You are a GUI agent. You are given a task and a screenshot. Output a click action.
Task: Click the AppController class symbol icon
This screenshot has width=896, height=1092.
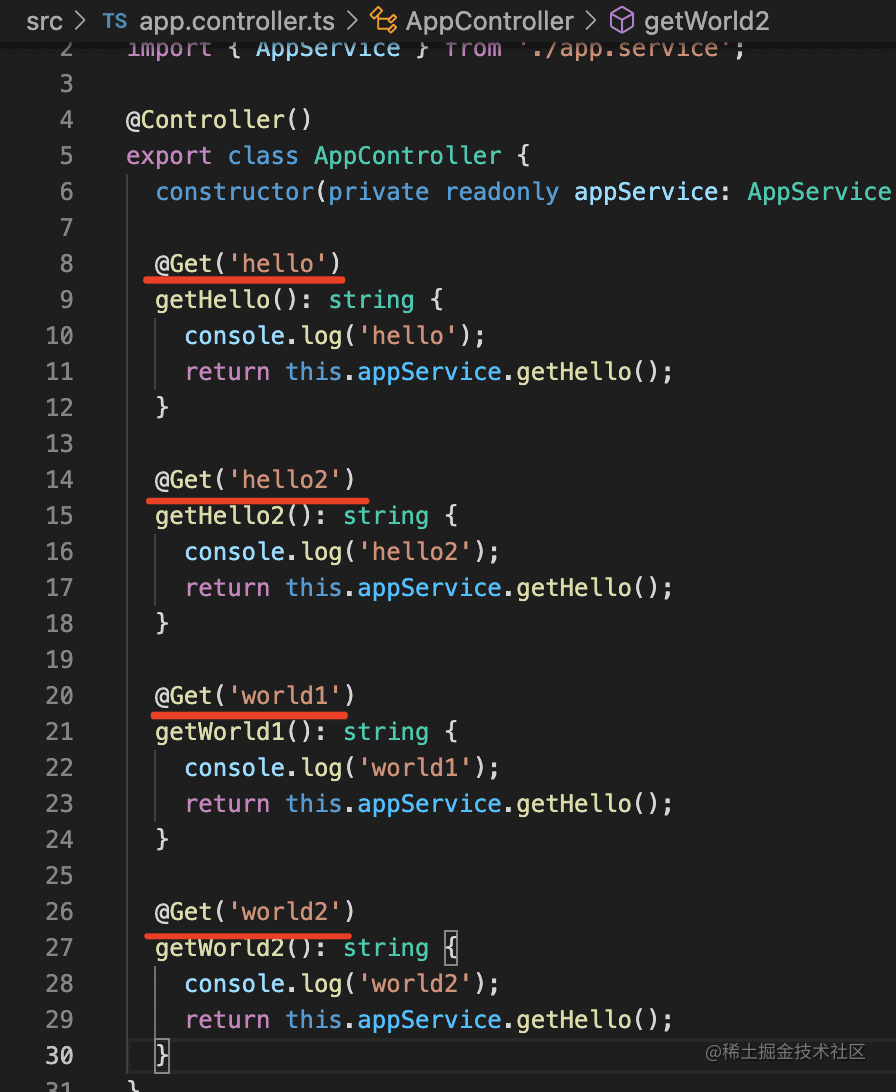(382, 21)
